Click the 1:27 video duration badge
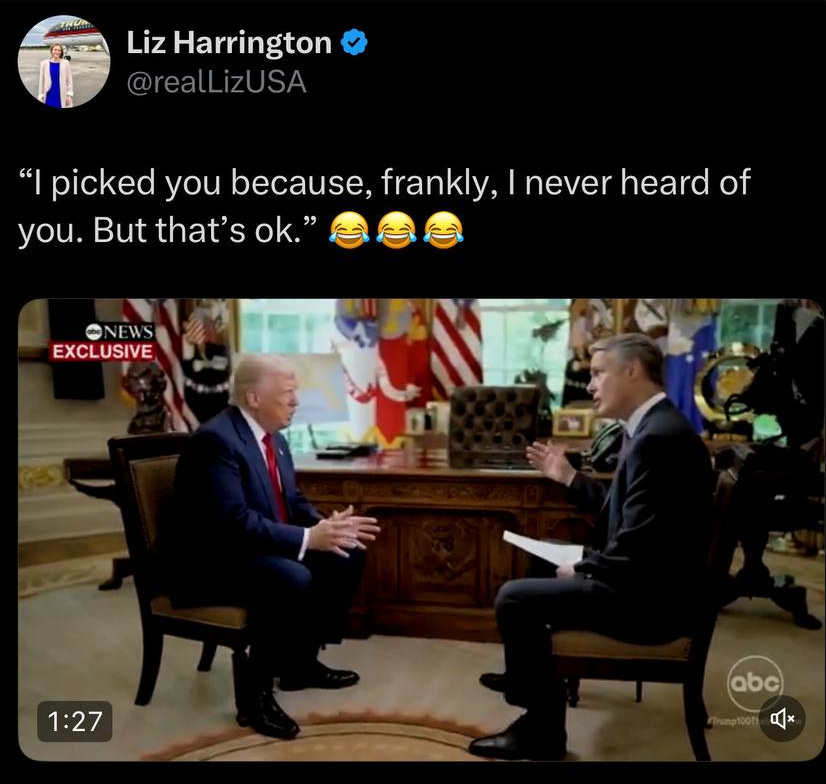 point(75,721)
